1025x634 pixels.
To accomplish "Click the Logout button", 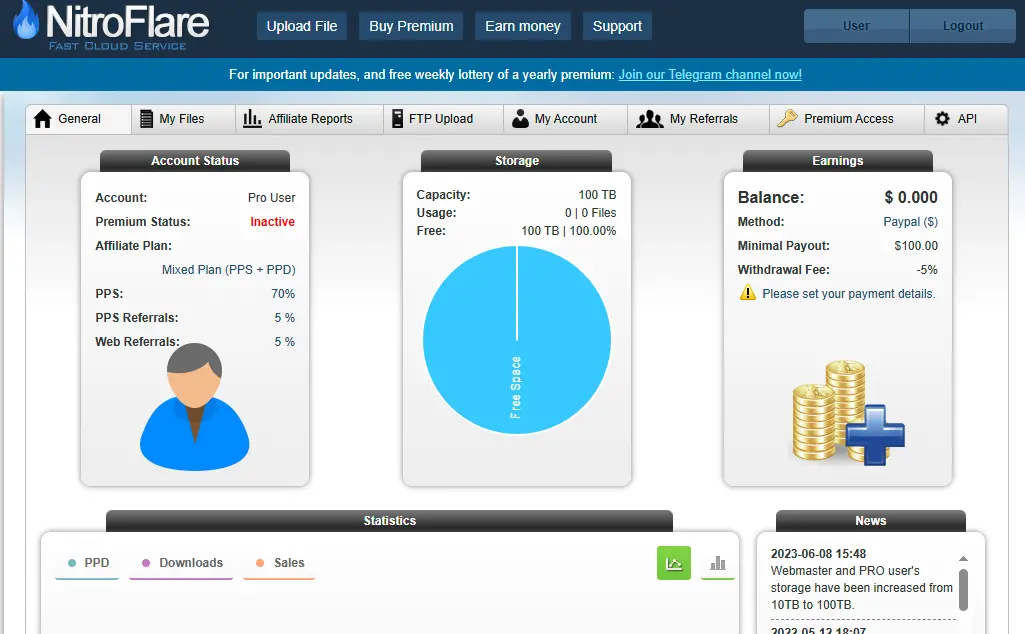I will tap(963, 26).
